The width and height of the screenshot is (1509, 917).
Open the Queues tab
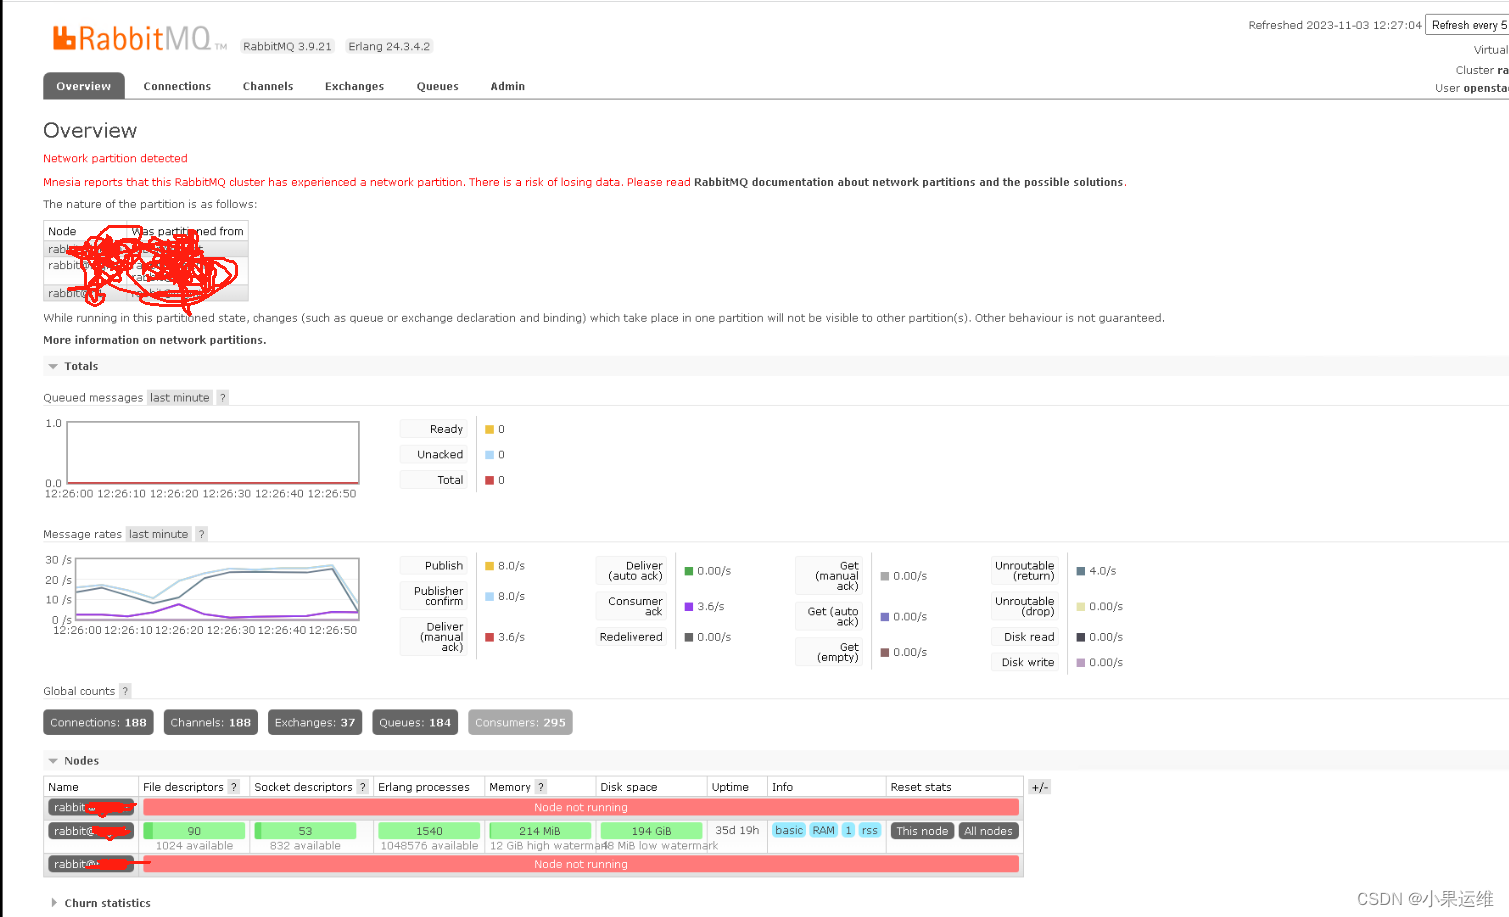click(438, 86)
